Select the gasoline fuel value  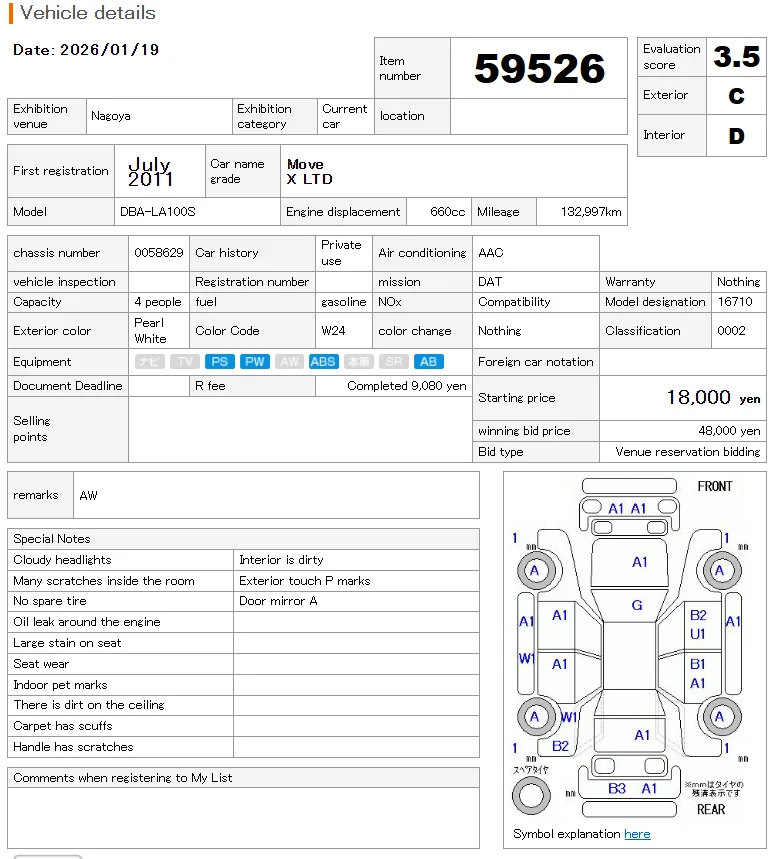coord(344,302)
